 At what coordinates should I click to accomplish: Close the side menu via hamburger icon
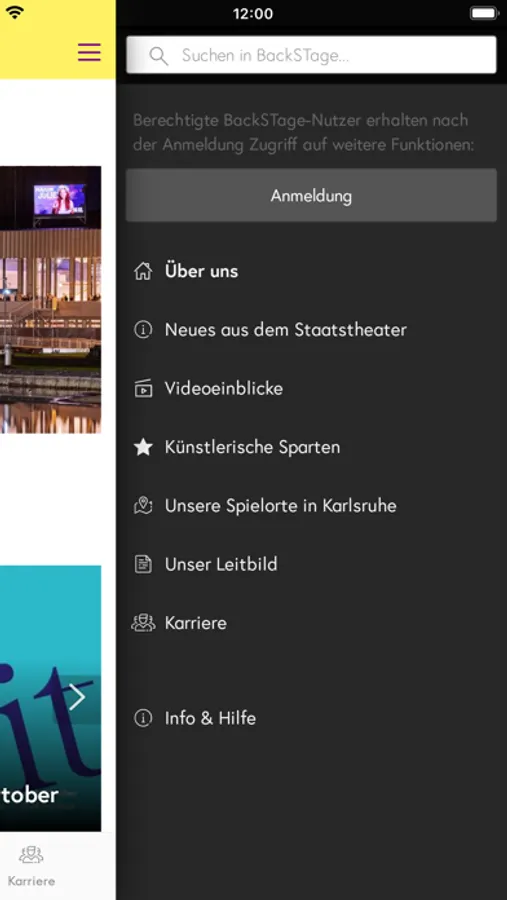point(89,52)
